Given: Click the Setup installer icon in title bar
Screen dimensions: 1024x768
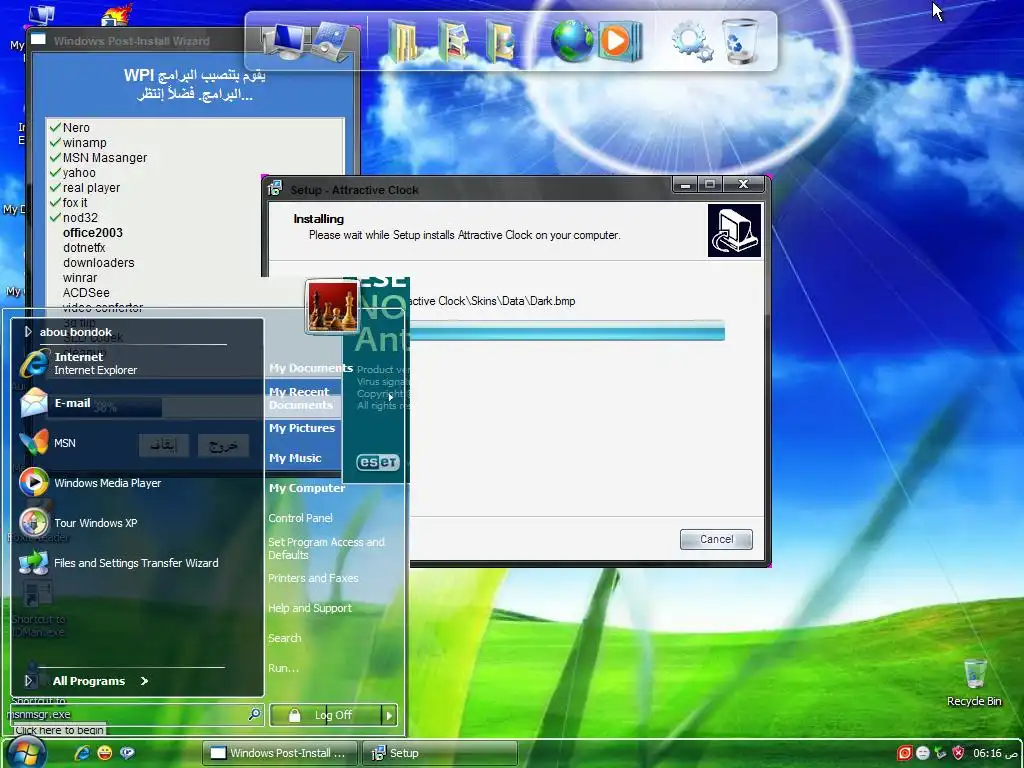Looking at the screenshot, I should [x=275, y=189].
